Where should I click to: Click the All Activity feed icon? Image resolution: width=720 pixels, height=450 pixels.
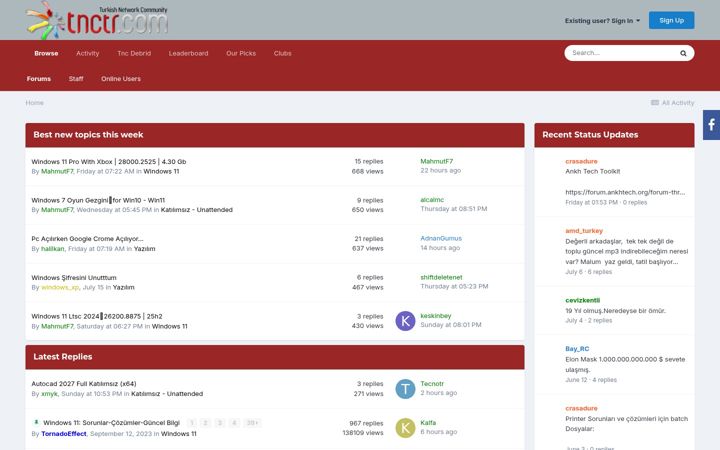pyautogui.click(x=655, y=102)
